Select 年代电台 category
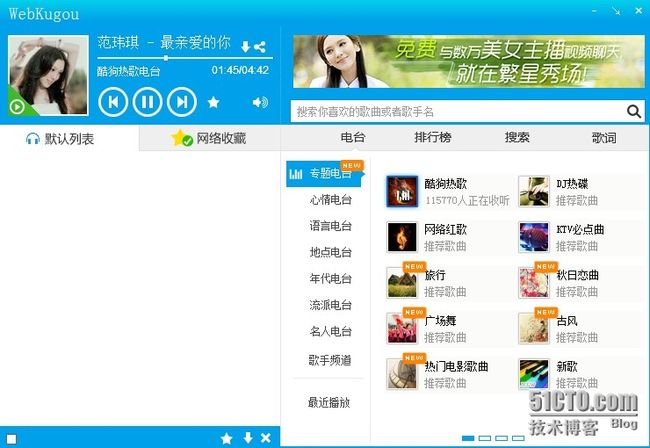This screenshot has height=448, width=650. coord(330,278)
